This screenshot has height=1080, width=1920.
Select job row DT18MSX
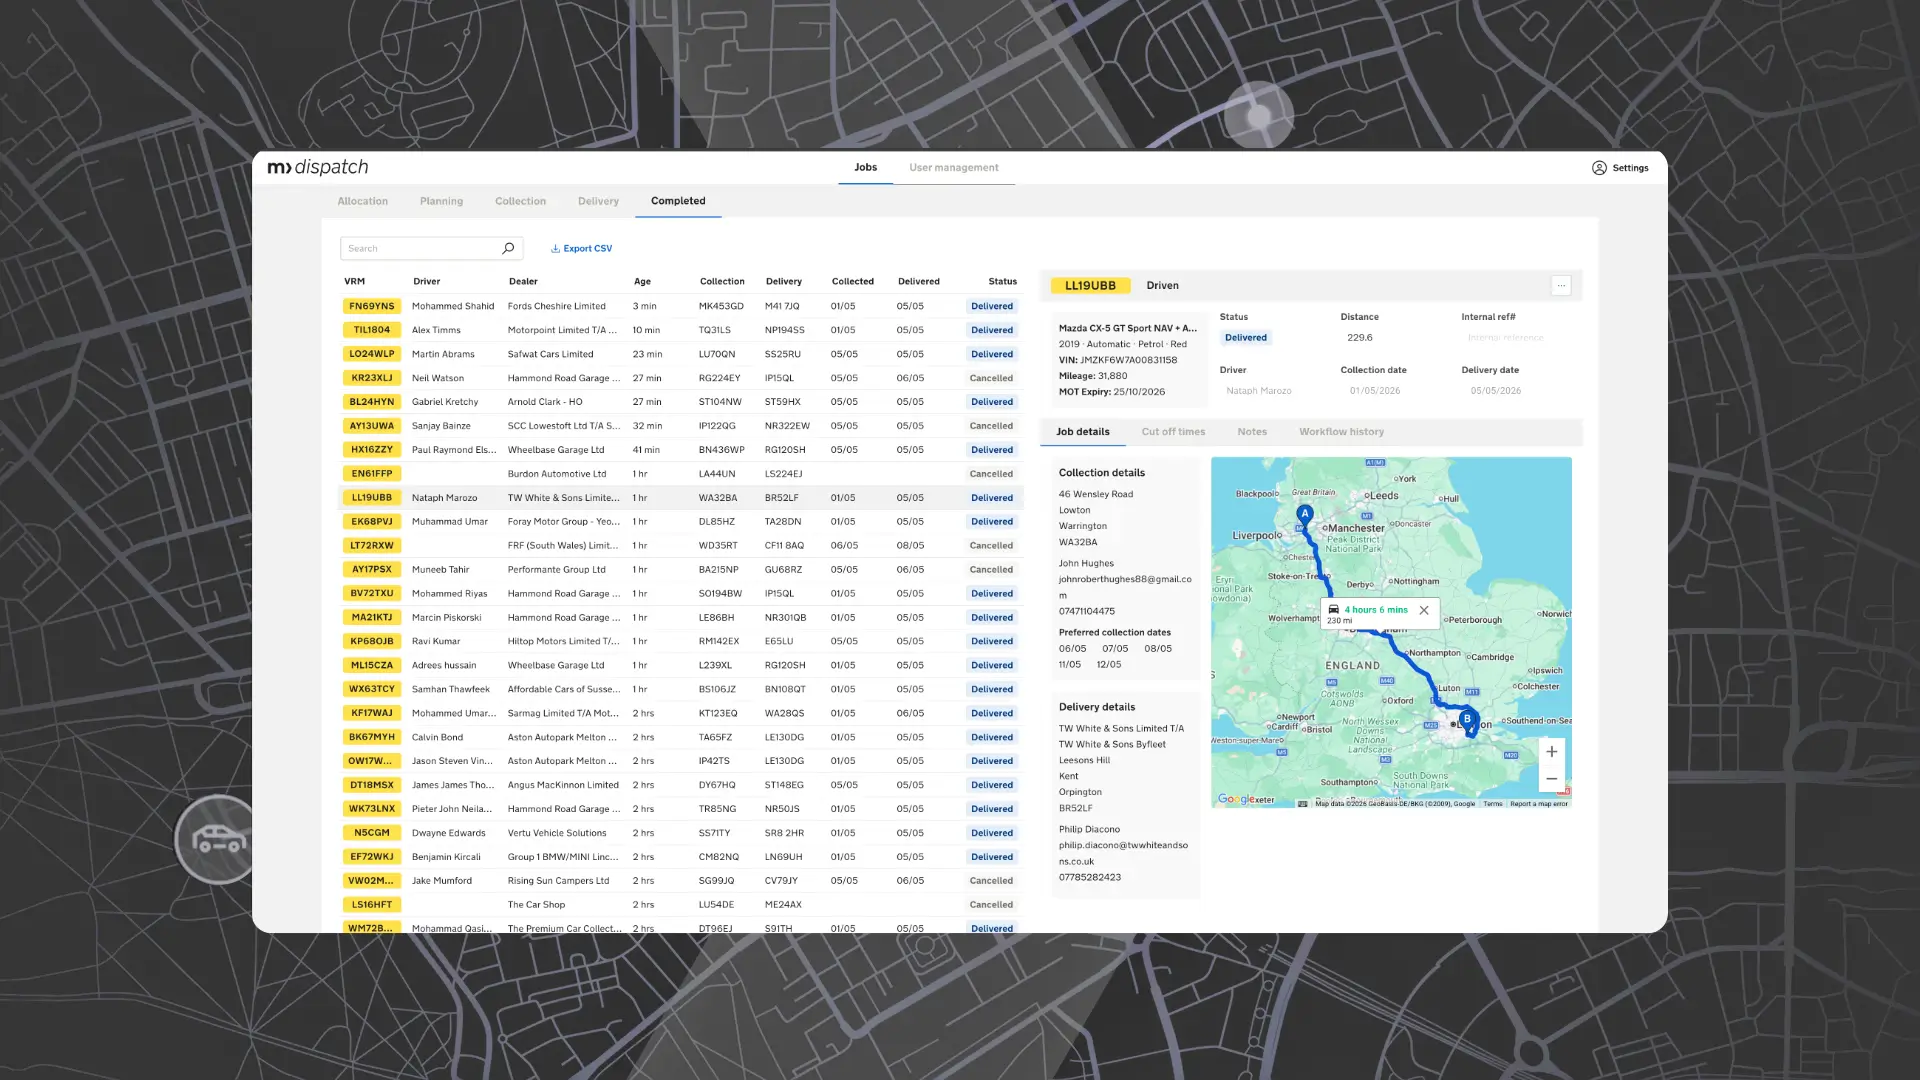(x=680, y=786)
